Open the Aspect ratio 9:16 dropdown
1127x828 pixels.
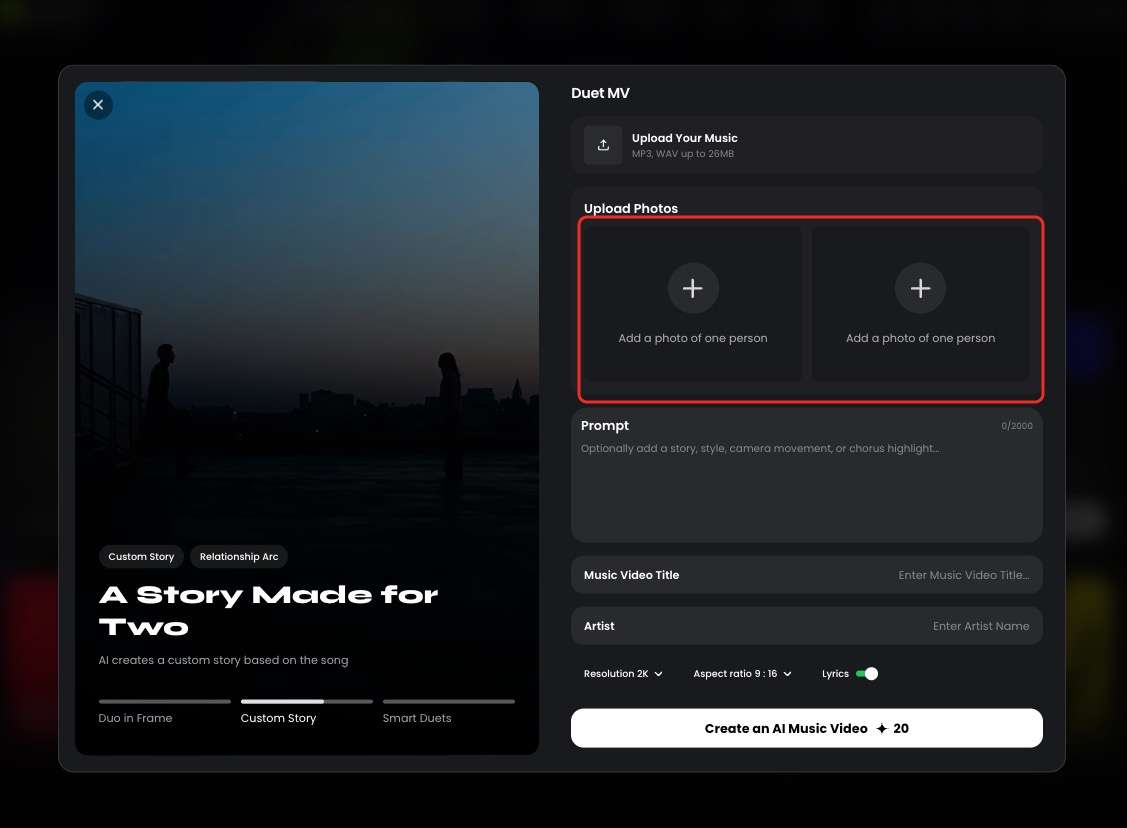pos(742,673)
